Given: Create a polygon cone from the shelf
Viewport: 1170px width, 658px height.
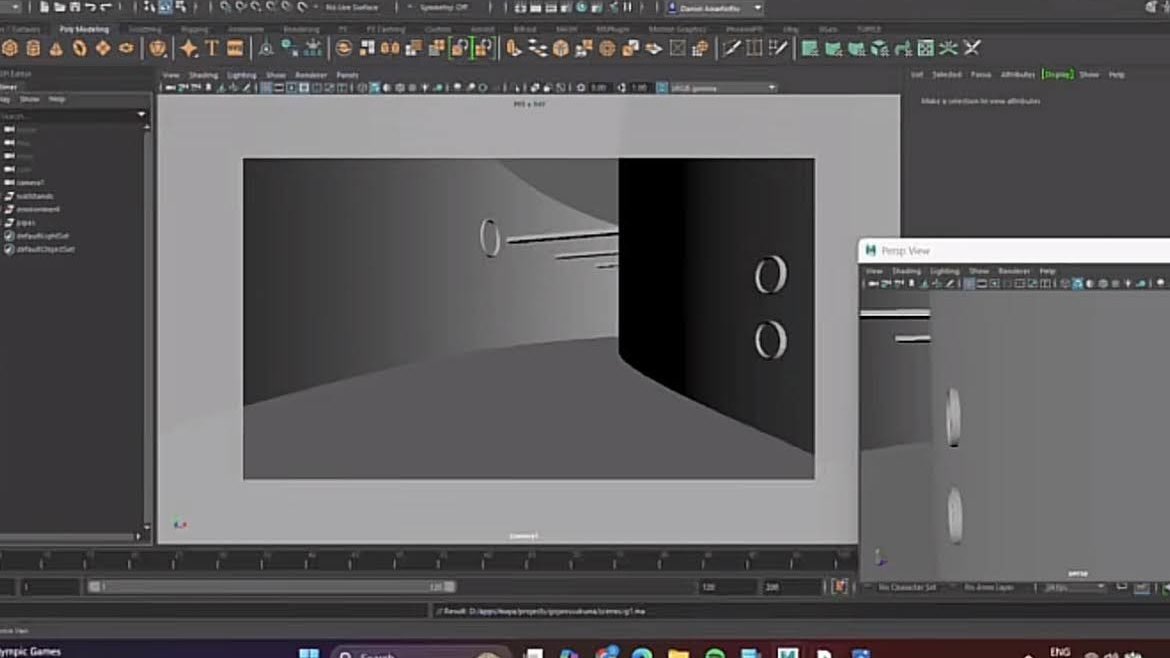Looking at the screenshot, I should click(57, 48).
